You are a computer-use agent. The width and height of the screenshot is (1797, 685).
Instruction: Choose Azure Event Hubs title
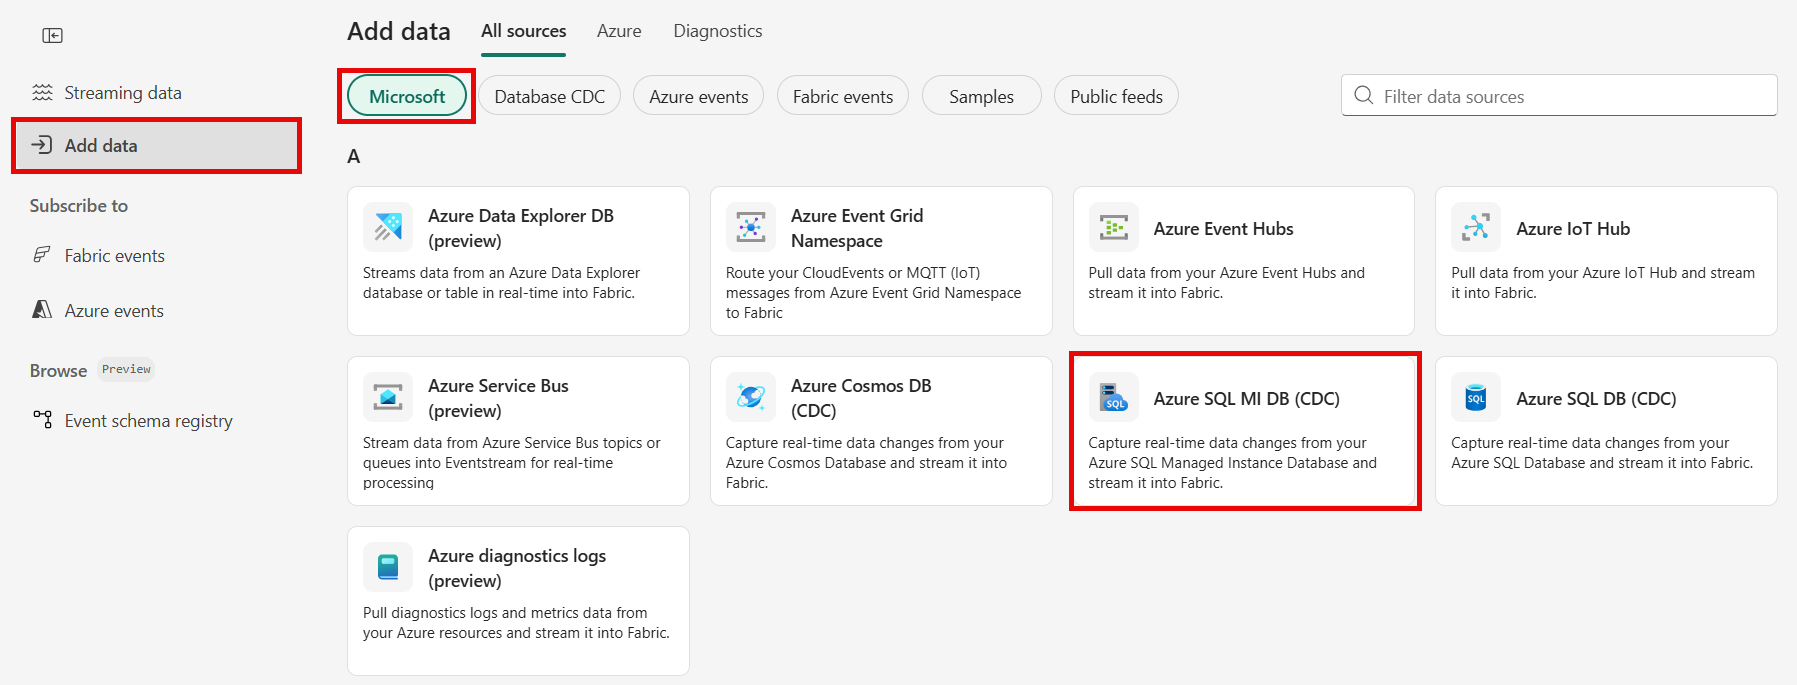(1223, 229)
